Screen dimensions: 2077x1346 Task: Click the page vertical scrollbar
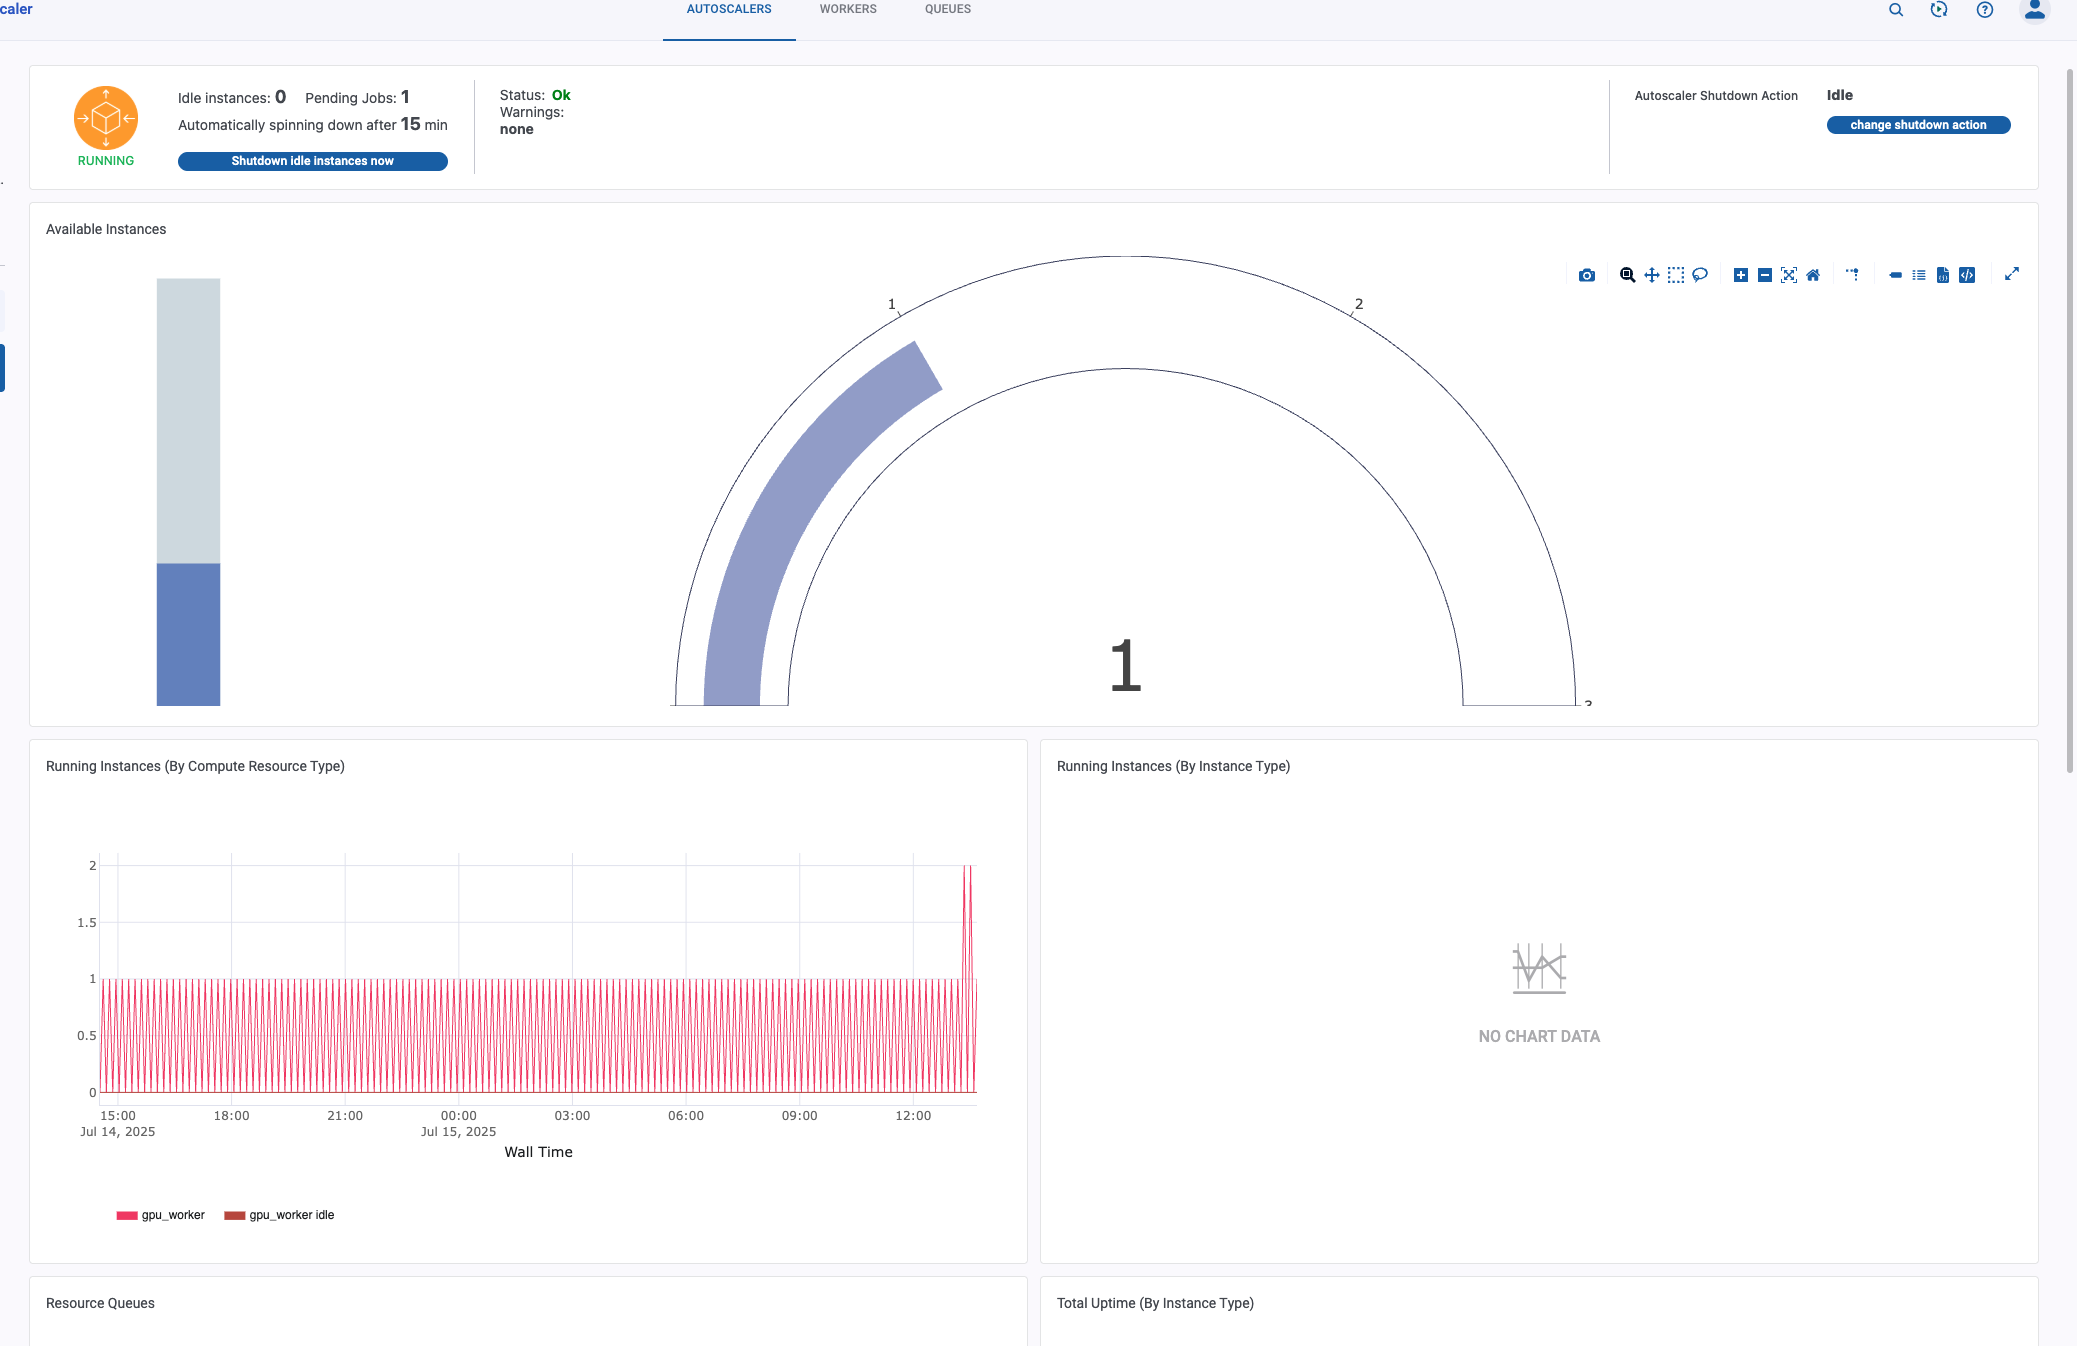click(x=2070, y=420)
